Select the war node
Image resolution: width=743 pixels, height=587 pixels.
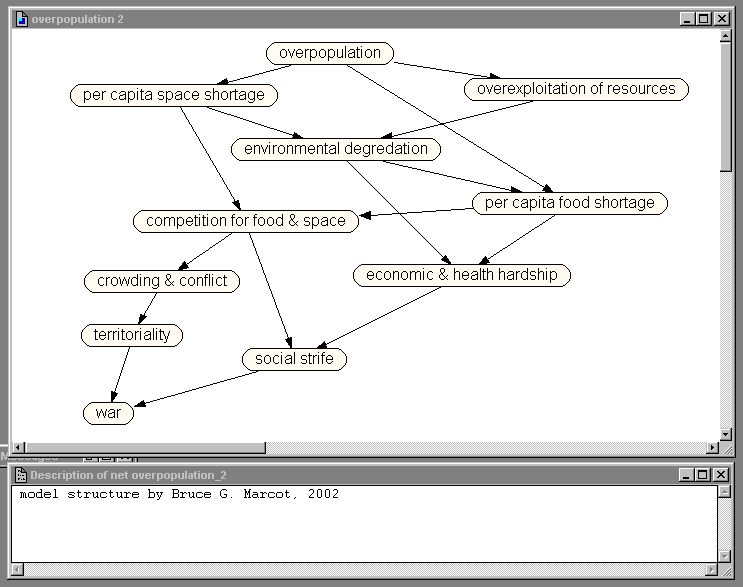pos(109,413)
